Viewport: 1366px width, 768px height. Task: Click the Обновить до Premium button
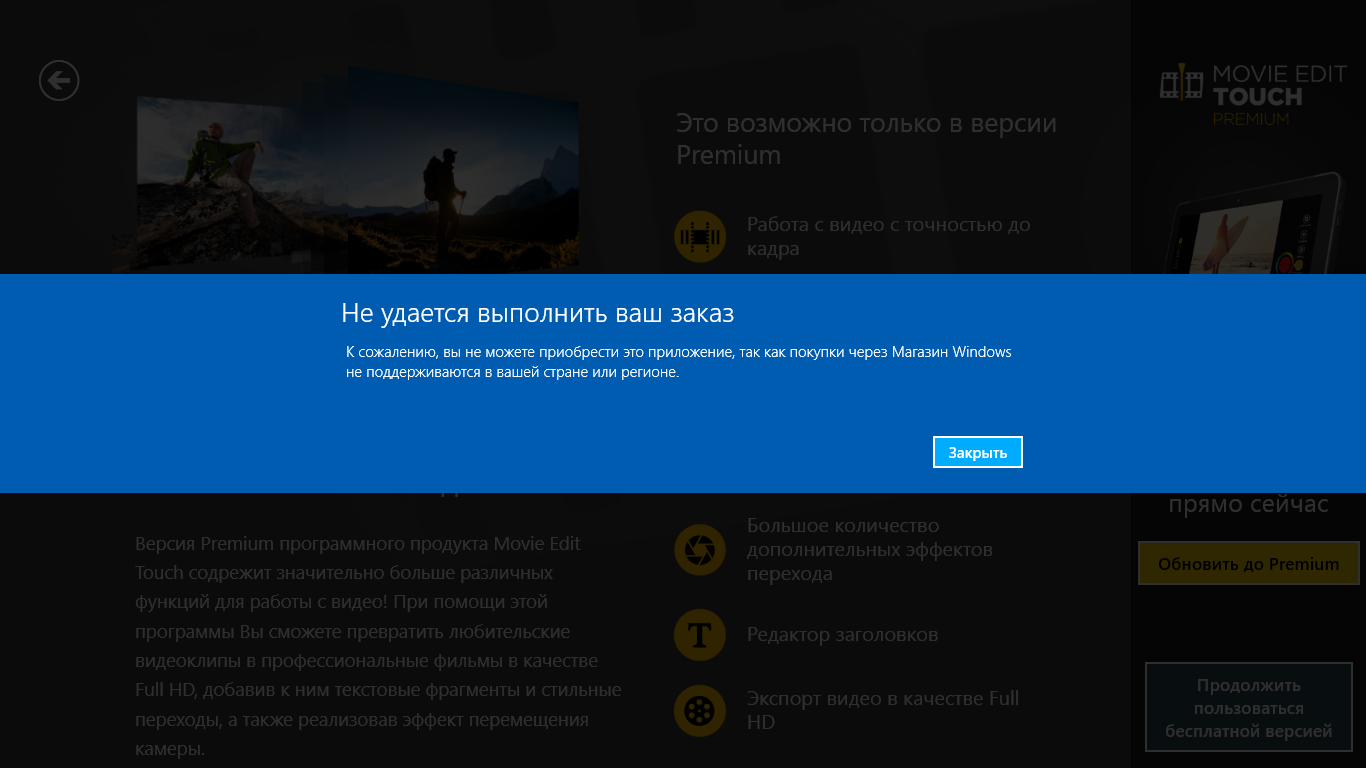click(1248, 564)
